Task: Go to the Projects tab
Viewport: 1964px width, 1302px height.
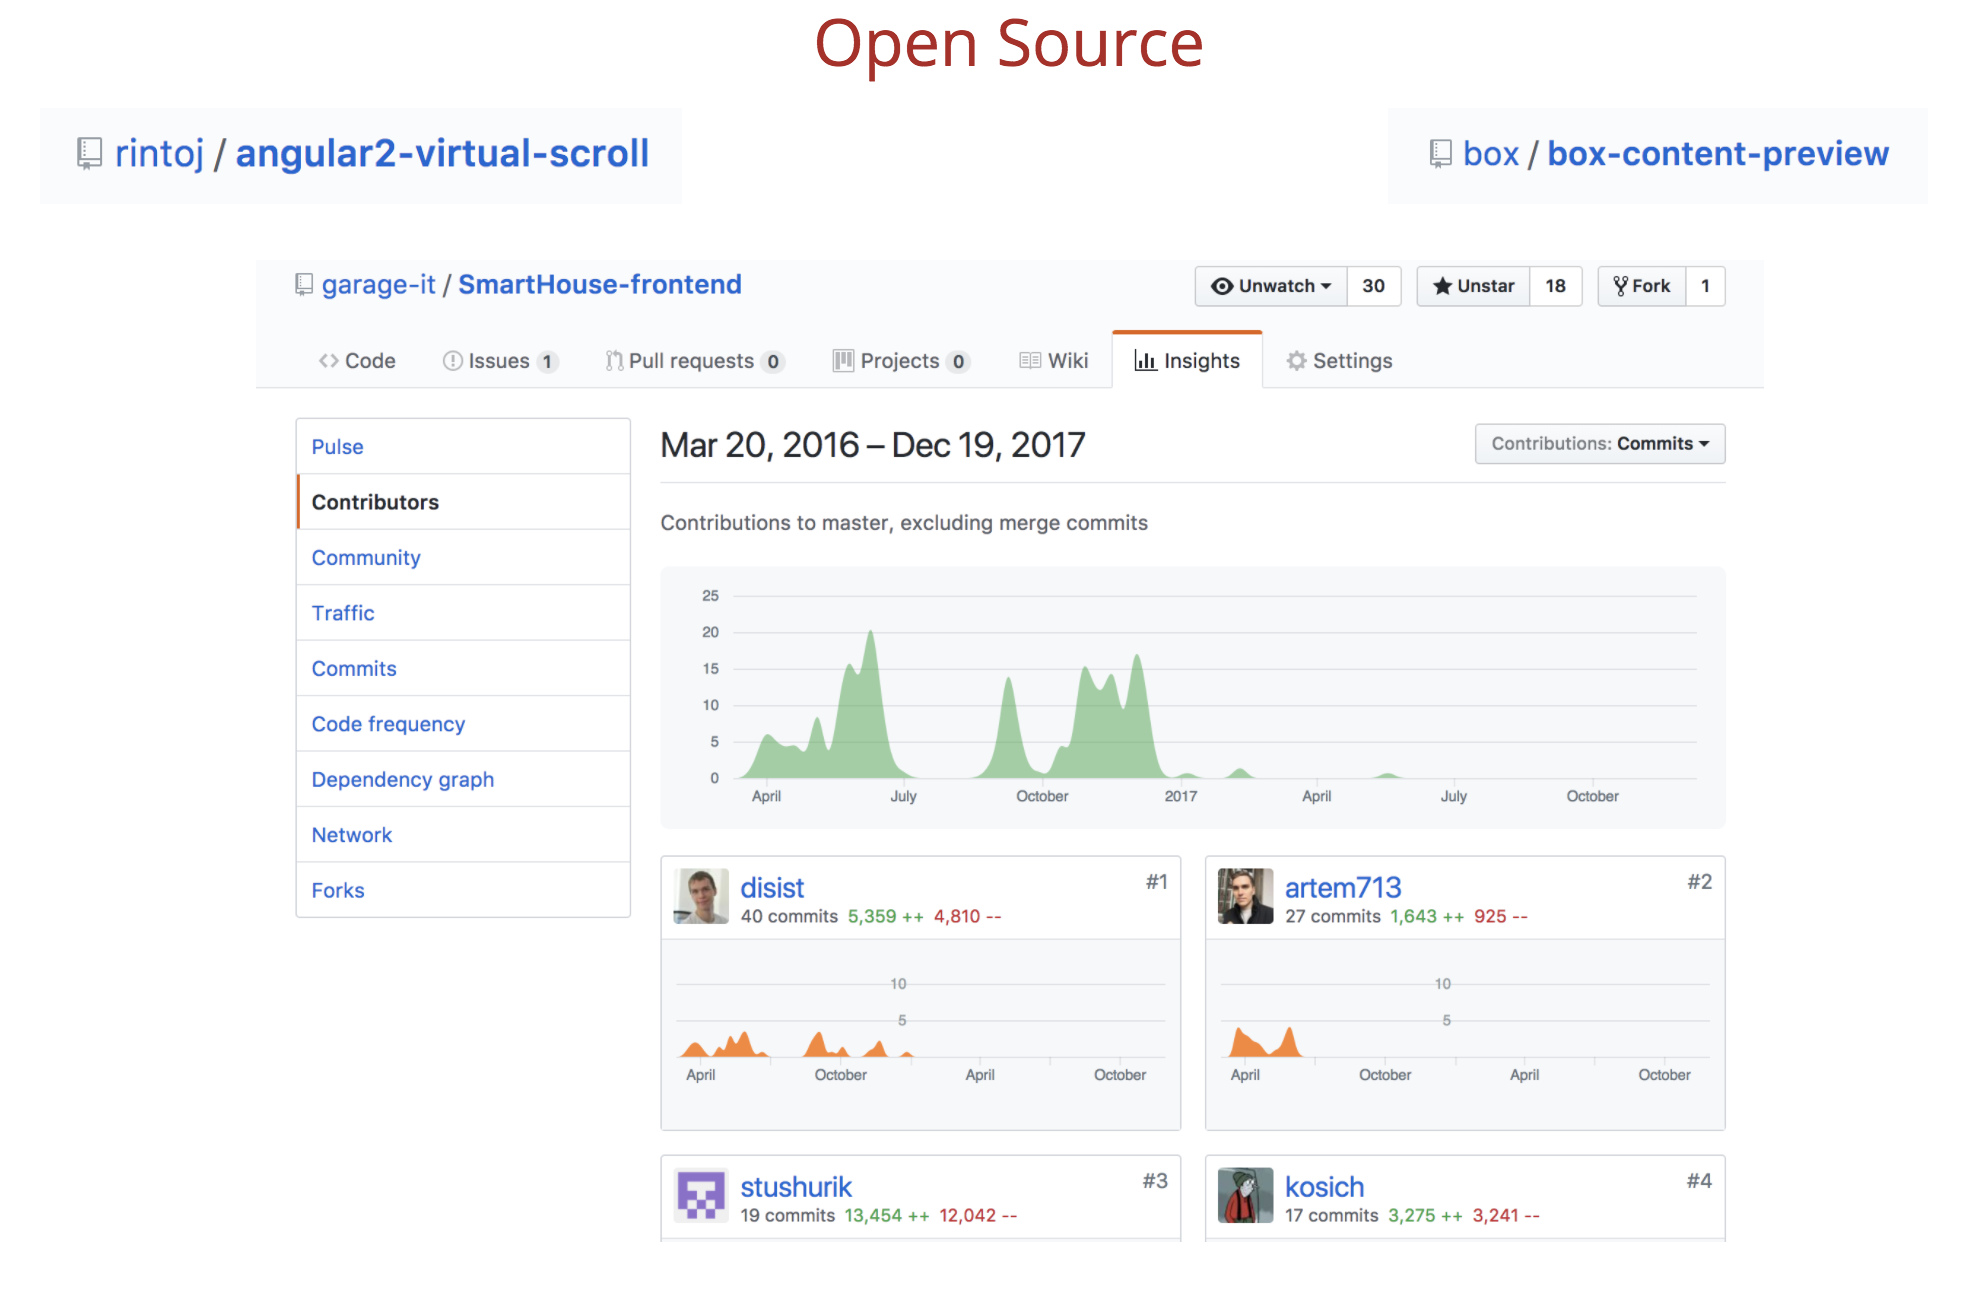Action: coord(899,361)
